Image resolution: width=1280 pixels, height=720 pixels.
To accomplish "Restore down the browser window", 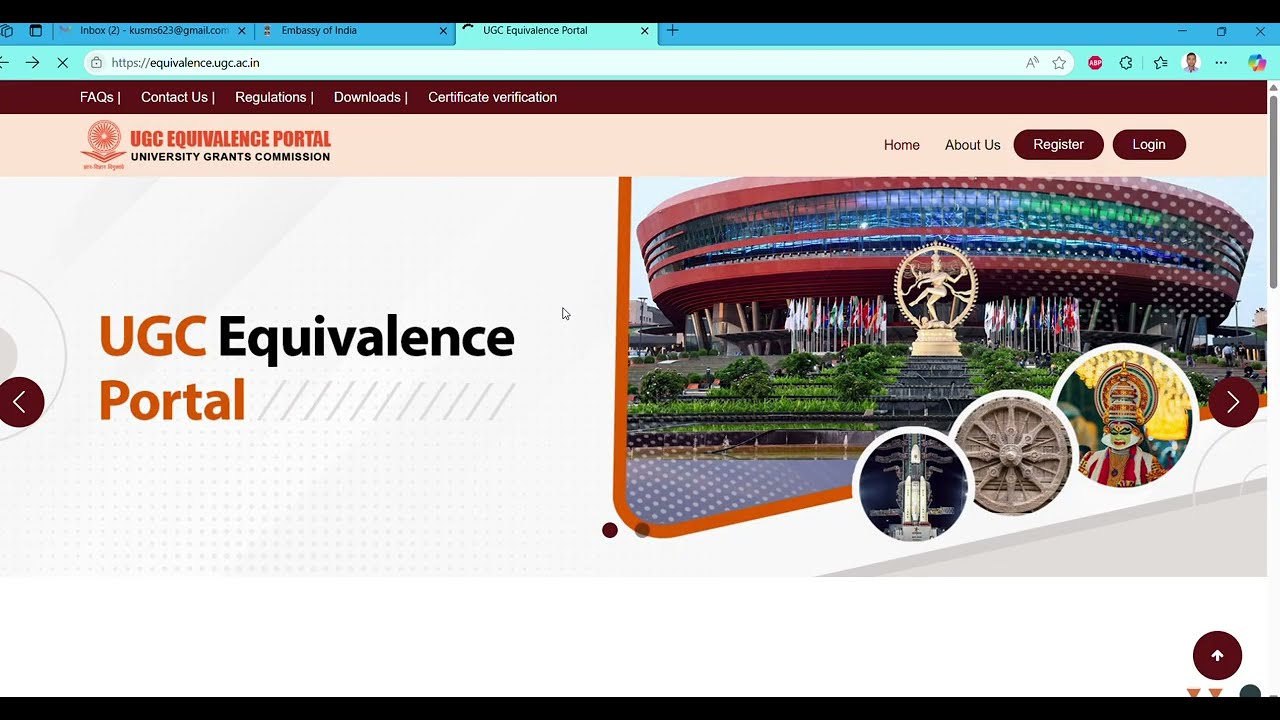I will (1221, 31).
